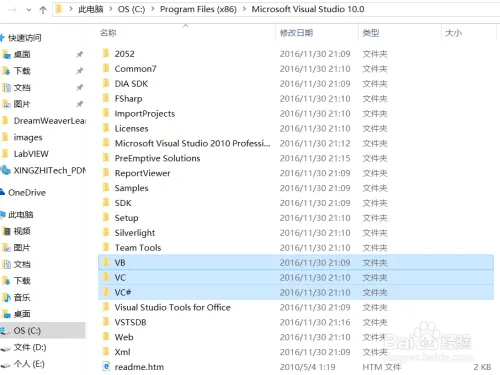Select 'Visual Studio Tools for Office' folder name

coord(173,307)
